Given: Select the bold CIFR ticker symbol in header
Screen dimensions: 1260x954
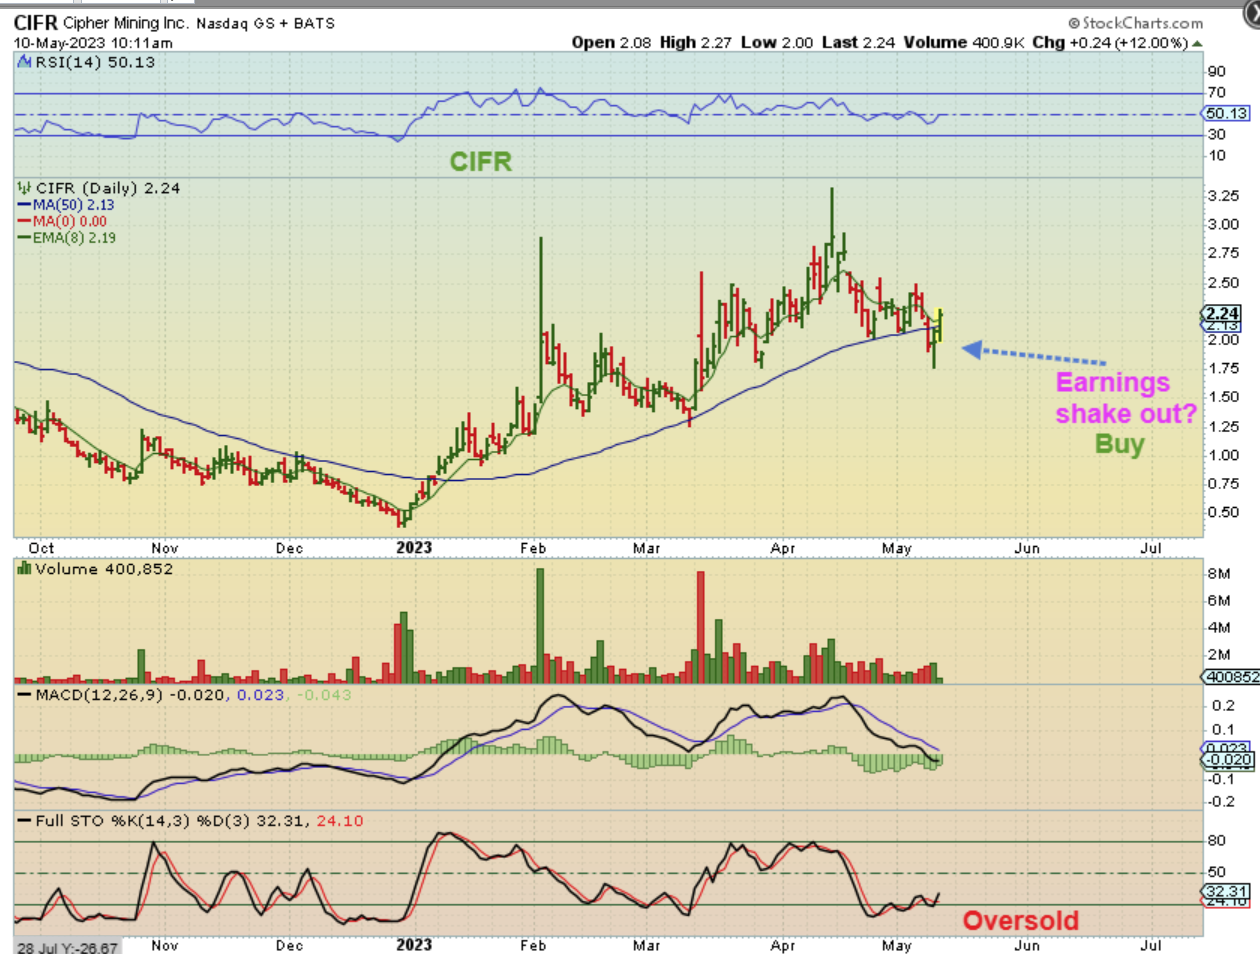Looking at the screenshot, I should click(x=36, y=23).
